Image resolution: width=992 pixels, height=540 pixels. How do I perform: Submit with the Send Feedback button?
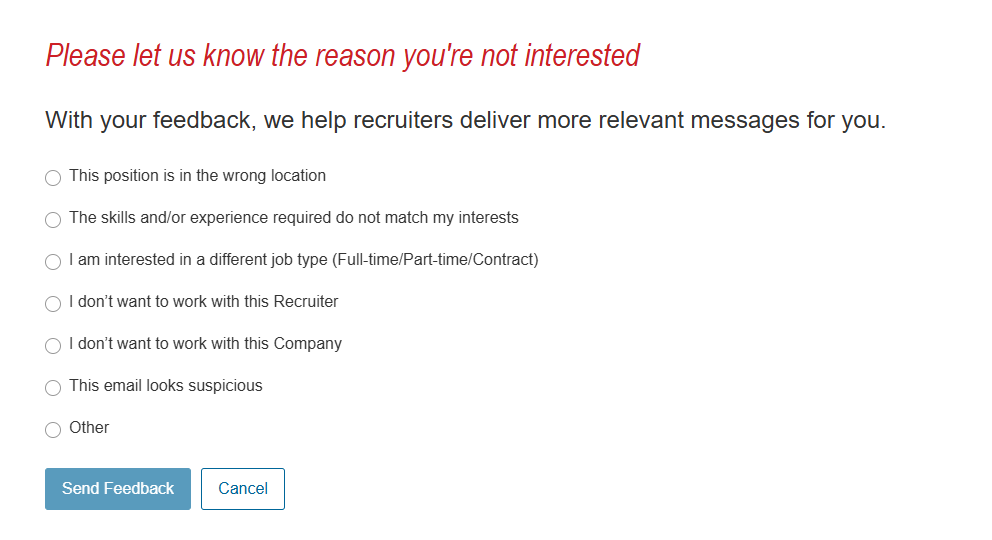pos(118,489)
